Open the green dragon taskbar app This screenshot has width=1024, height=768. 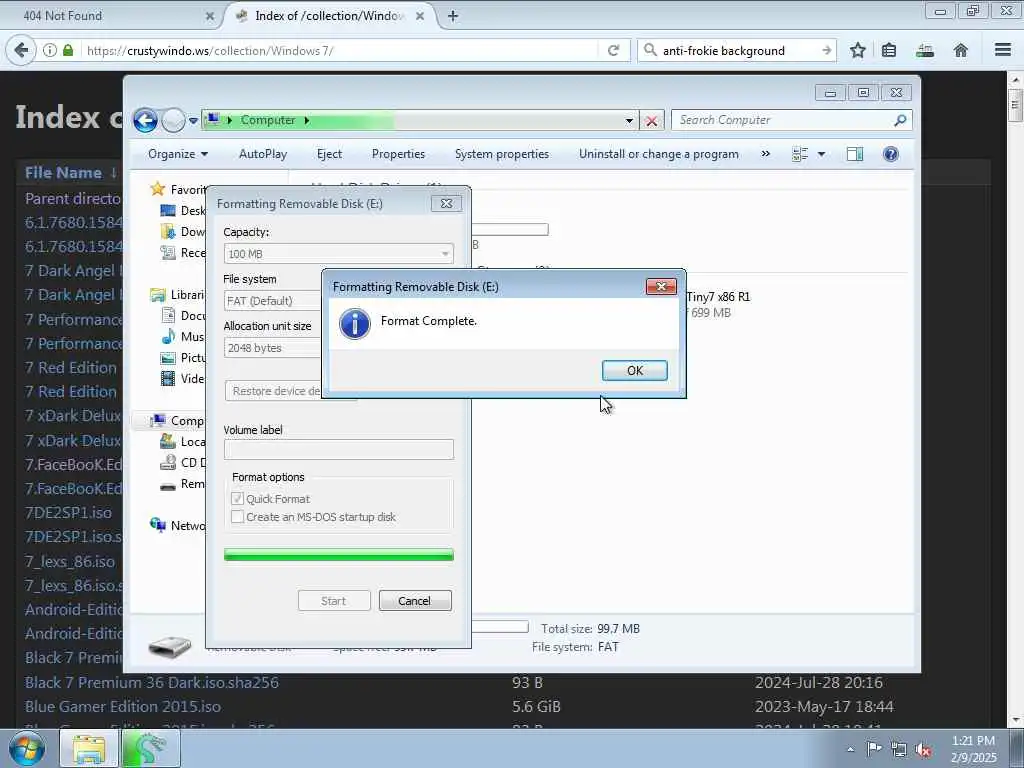pyautogui.click(x=150, y=749)
